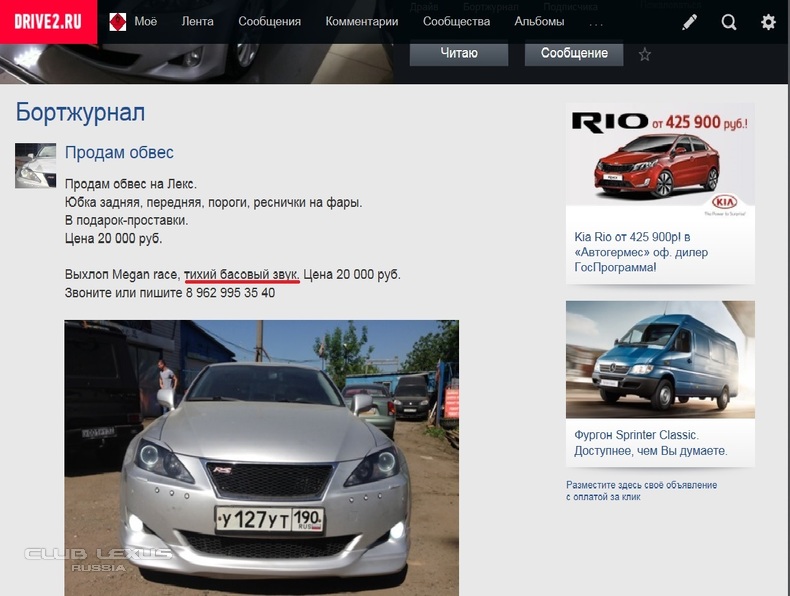
Task: Open 'Сообщения' in top navigation
Action: [270, 22]
